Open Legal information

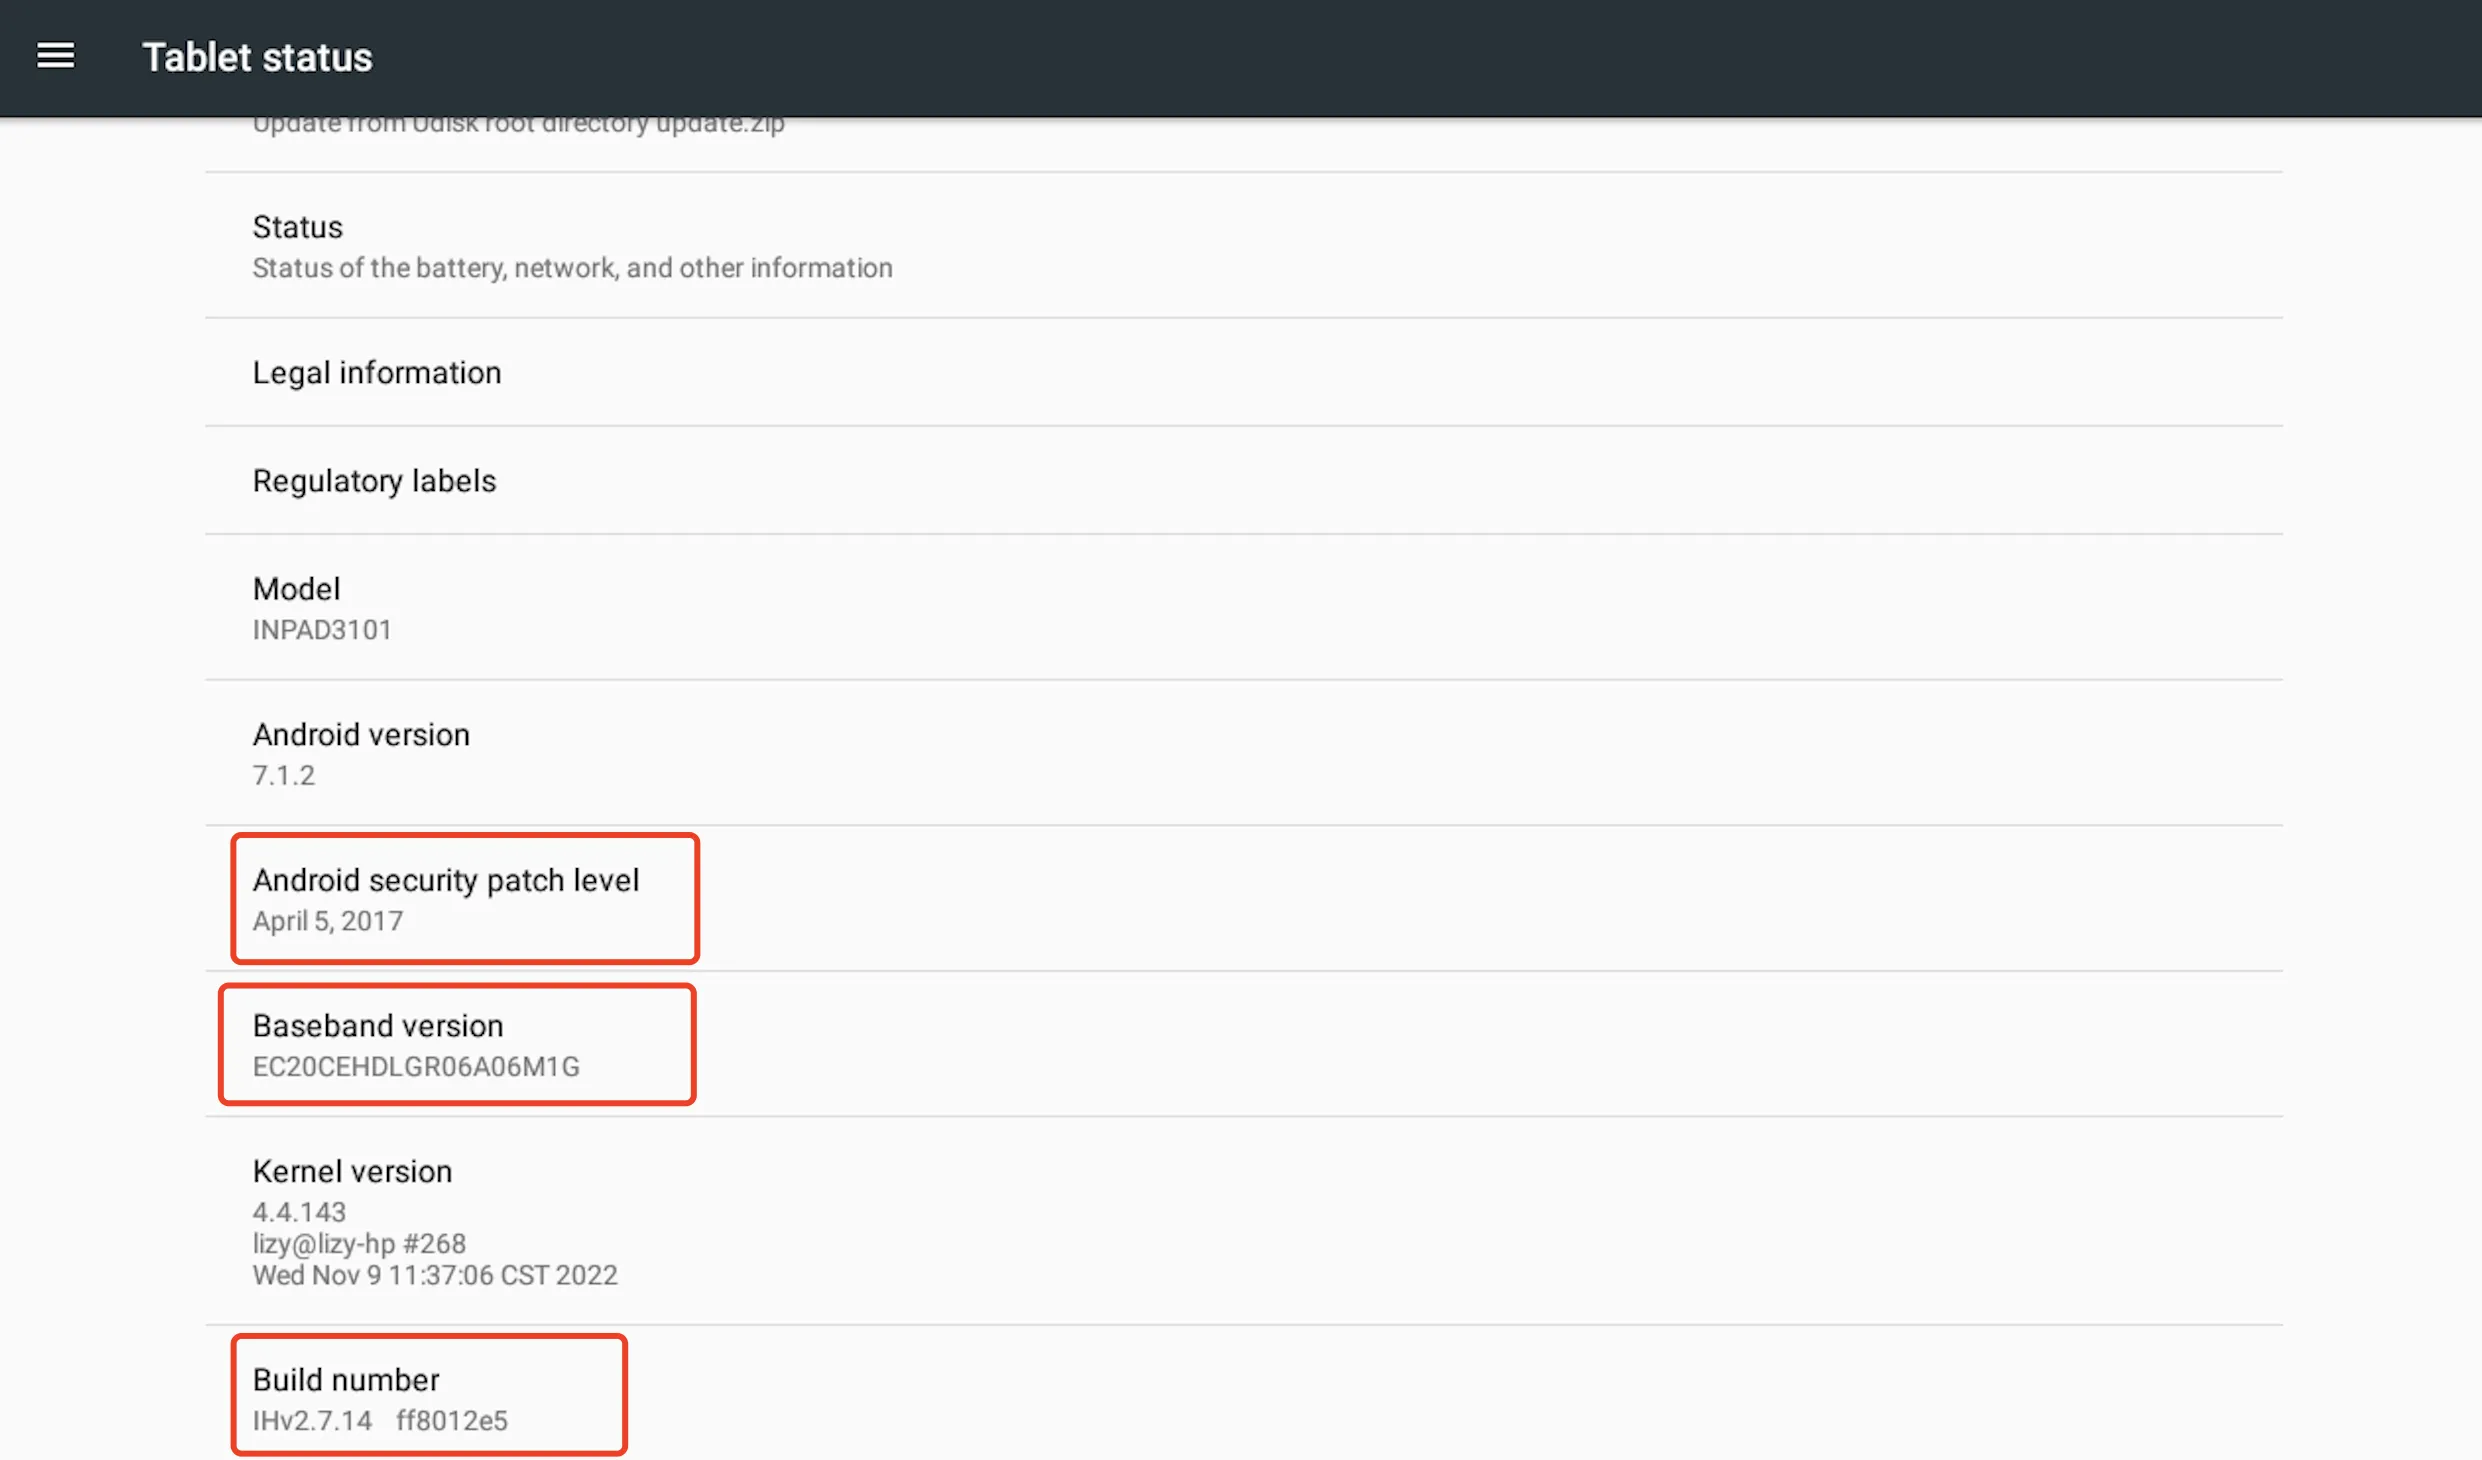pos(1244,373)
